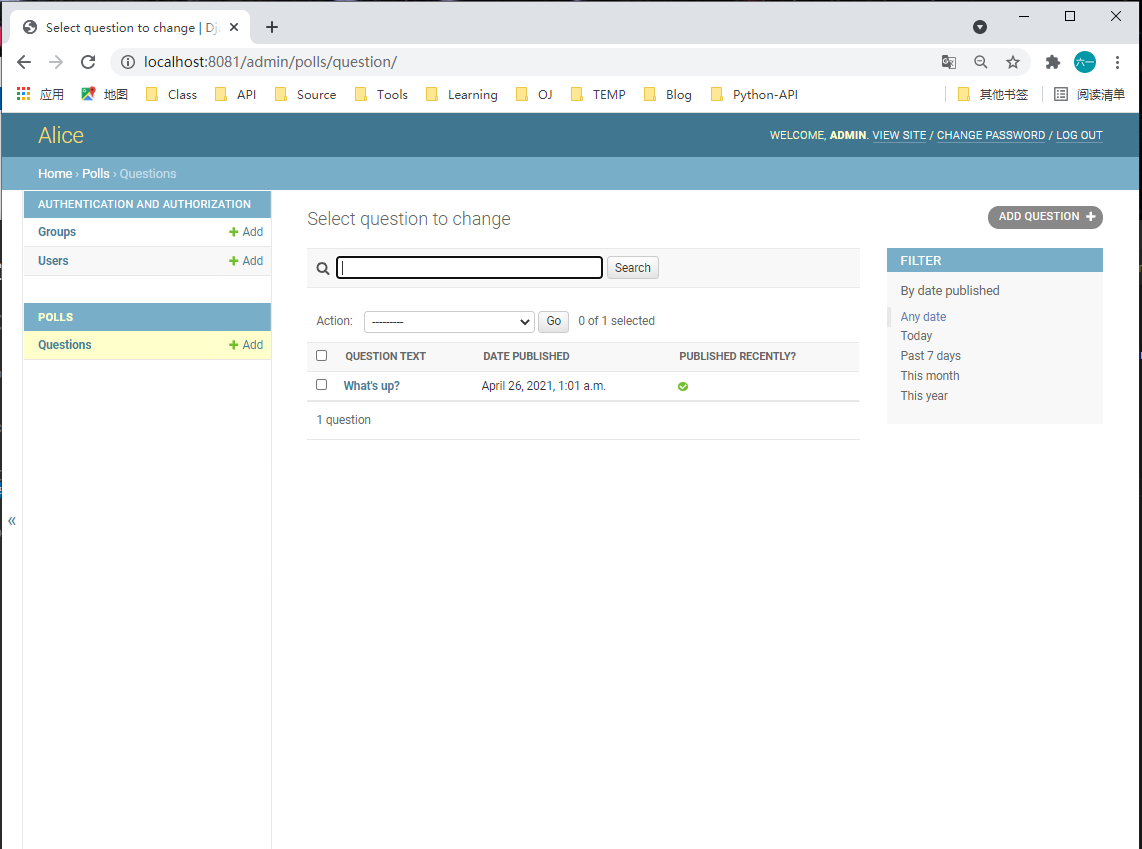Click the green published-recently check icon

682,387
